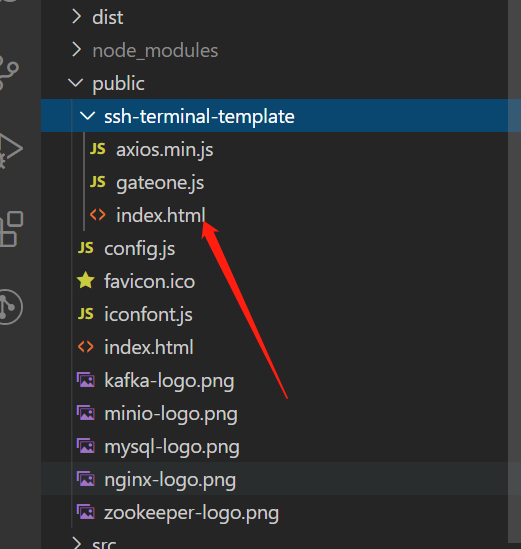Open Run and Debug view

tap(10, 150)
